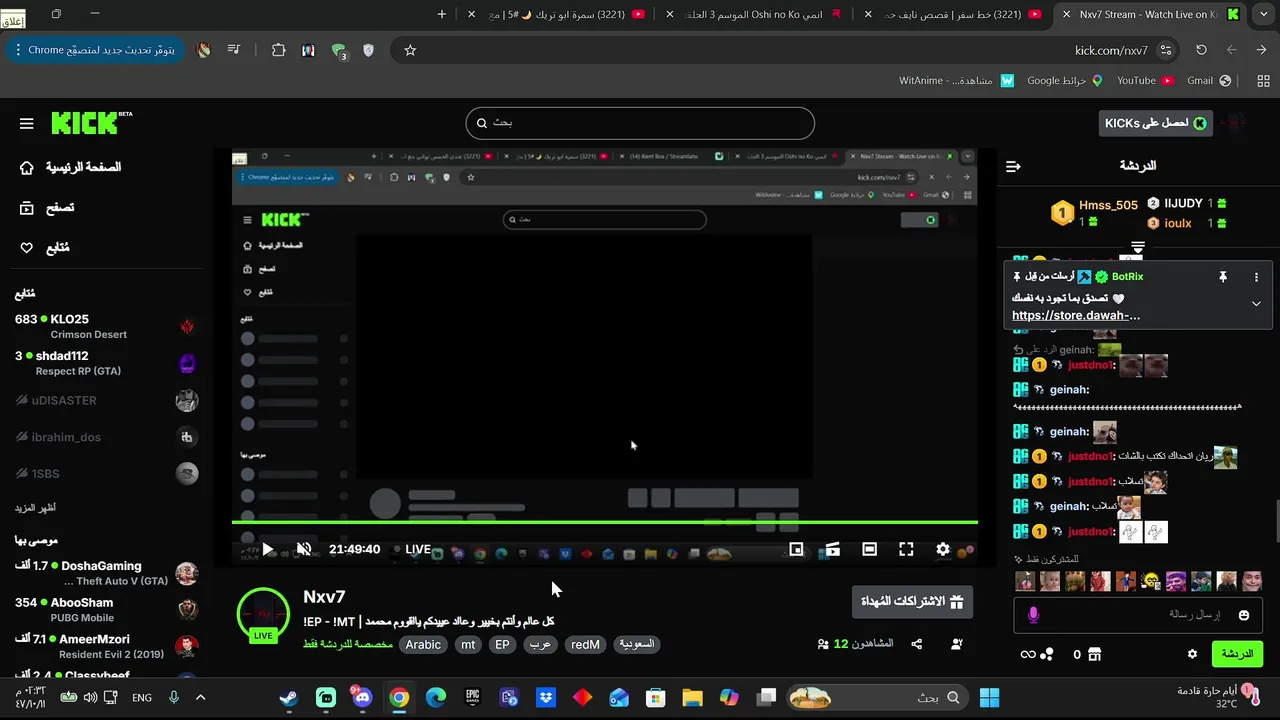Open the Kick shop store icon
The width and height of the screenshot is (1280, 720).
(1095, 654)
